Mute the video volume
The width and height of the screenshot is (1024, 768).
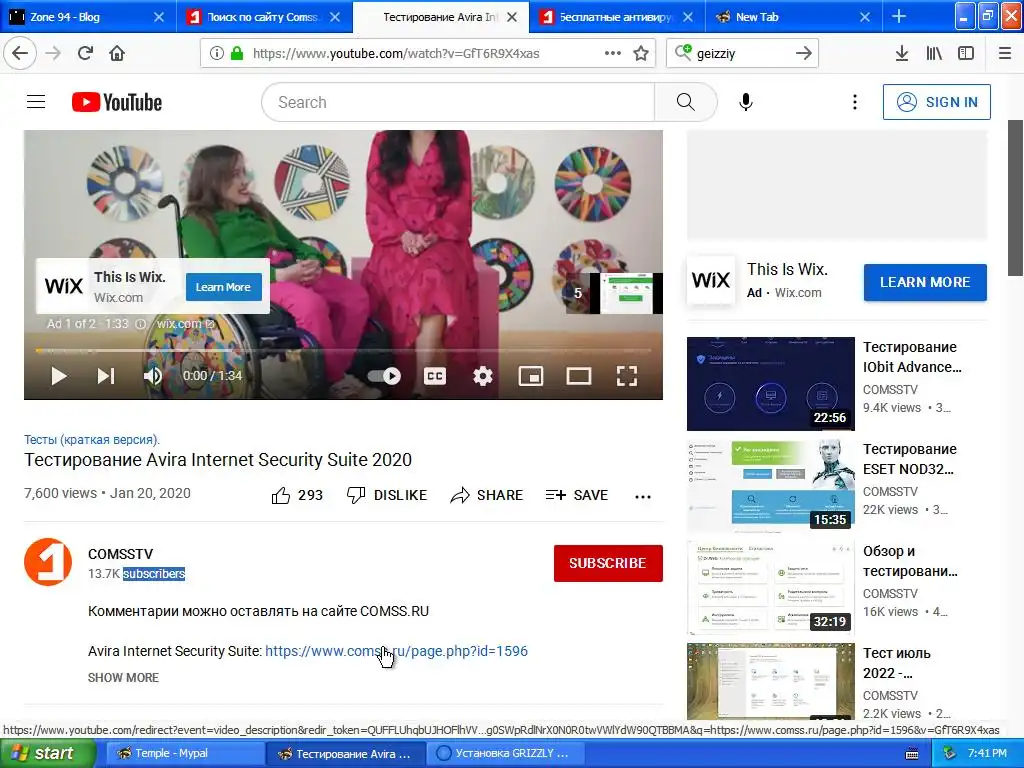coord(153,376)
